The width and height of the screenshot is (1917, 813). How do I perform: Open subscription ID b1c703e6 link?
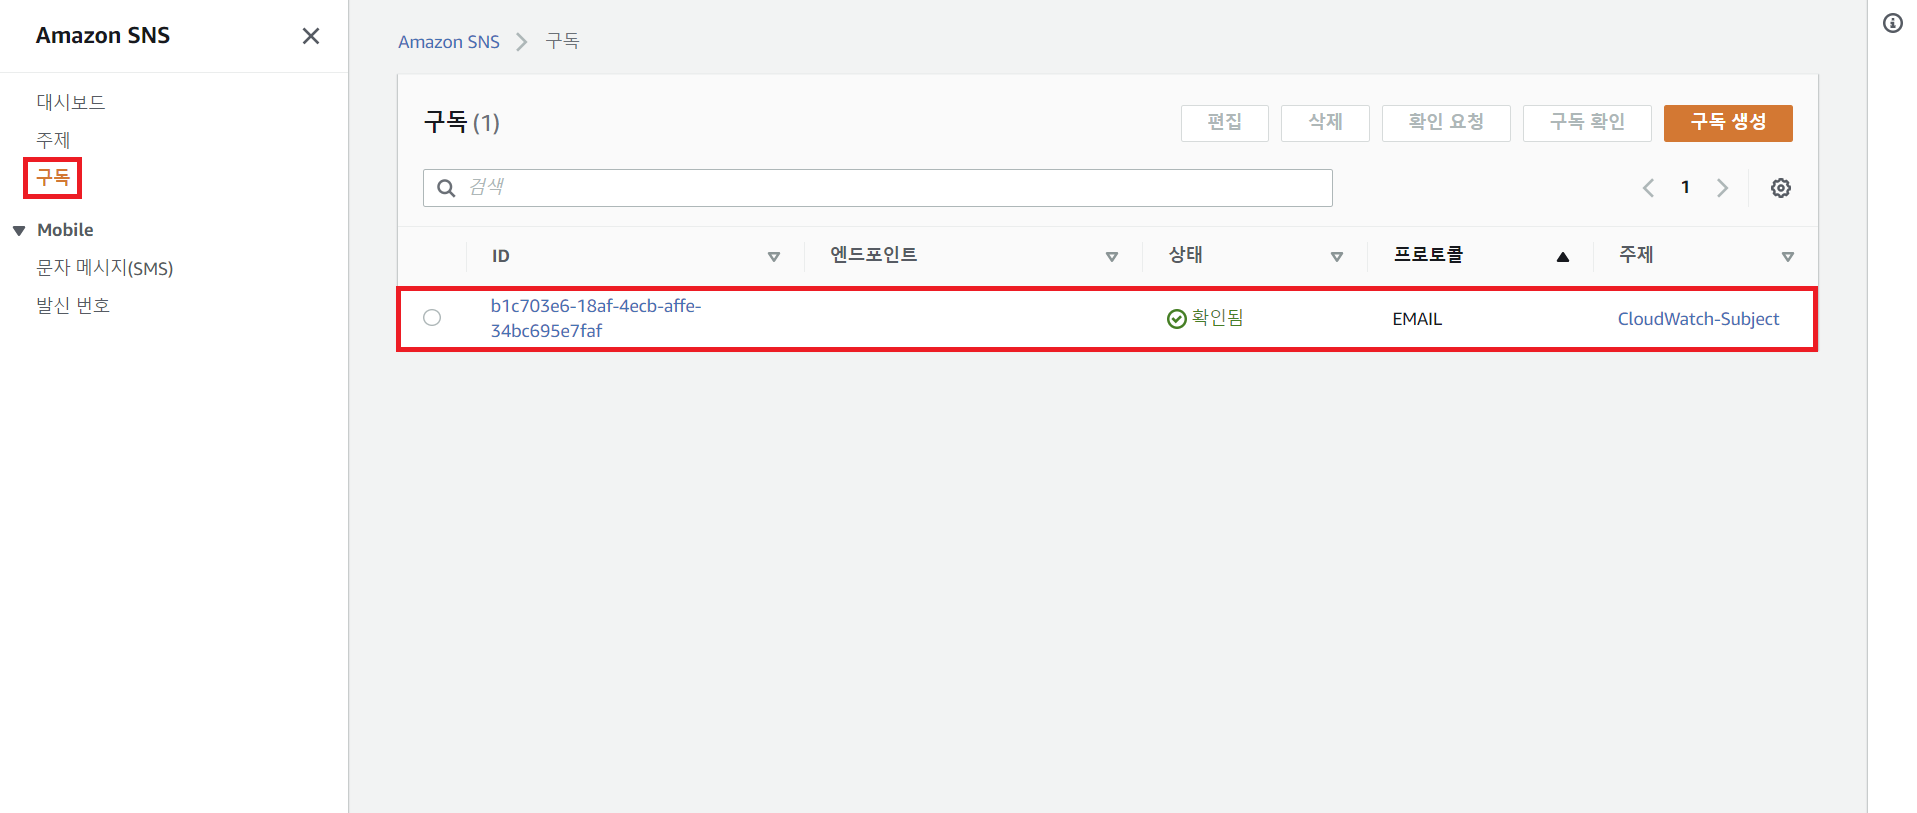point(596,318)
